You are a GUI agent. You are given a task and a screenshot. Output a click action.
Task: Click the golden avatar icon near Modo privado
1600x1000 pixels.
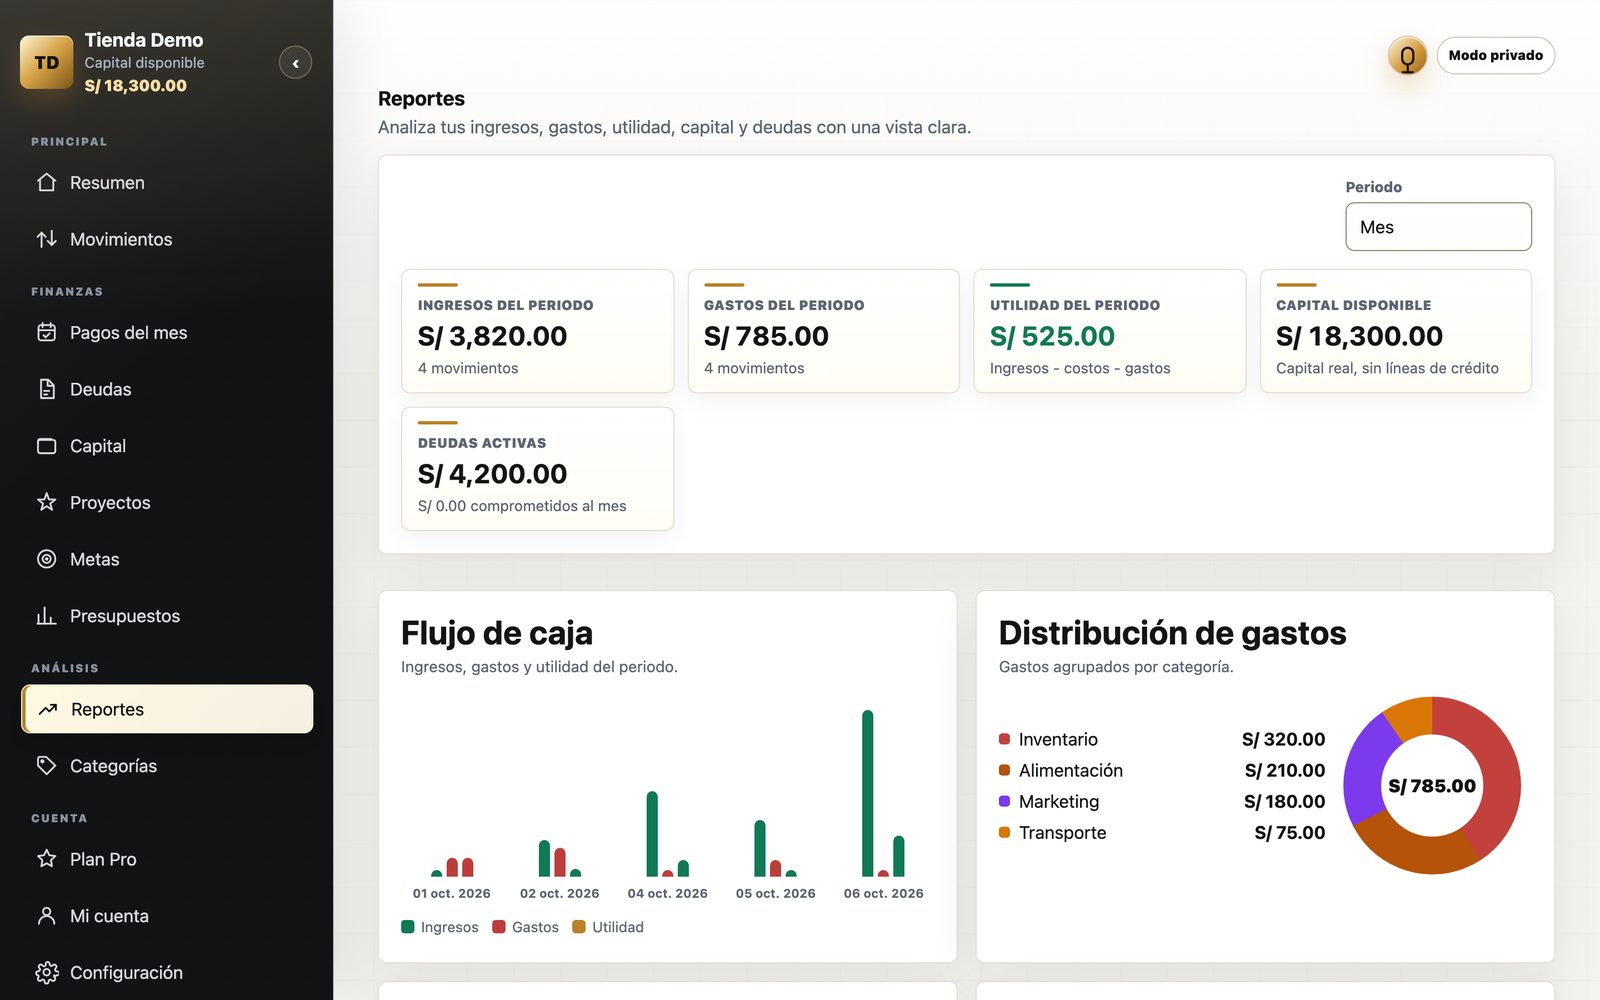(x=1407, y=56)
